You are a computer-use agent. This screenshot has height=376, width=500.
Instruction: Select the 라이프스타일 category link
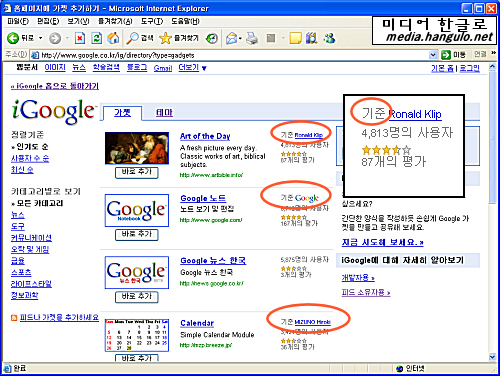click(x=31, y=284)
